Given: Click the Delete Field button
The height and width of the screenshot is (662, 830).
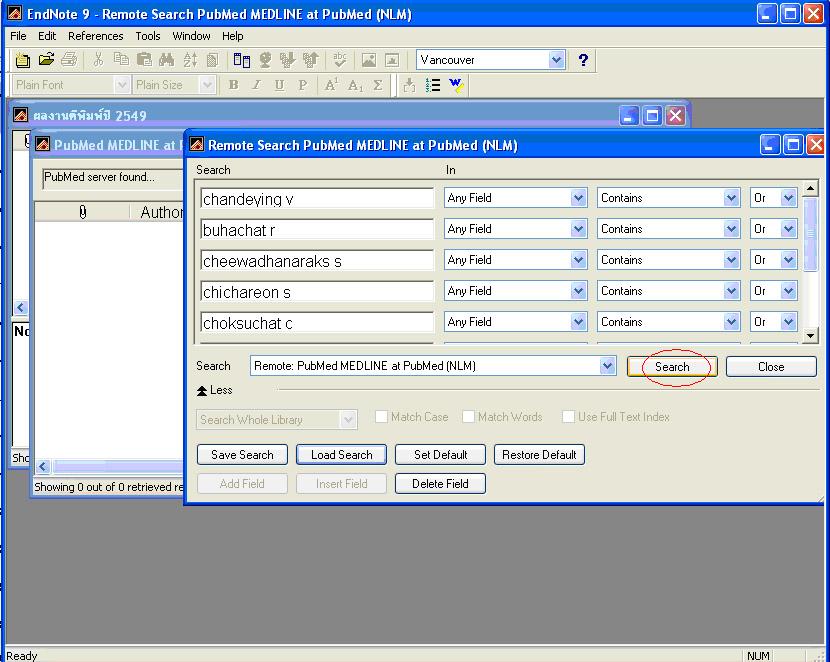Looking at the screenshot, I should [x=440, y=484].
